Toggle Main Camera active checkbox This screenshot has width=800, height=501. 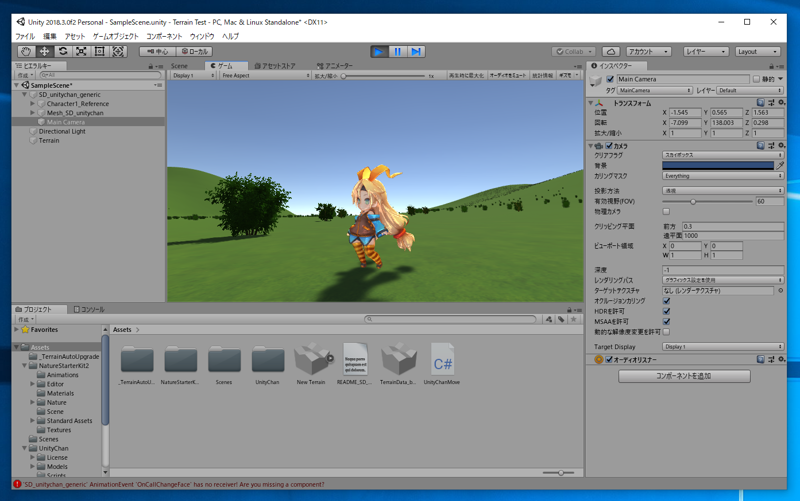(610, 79)
